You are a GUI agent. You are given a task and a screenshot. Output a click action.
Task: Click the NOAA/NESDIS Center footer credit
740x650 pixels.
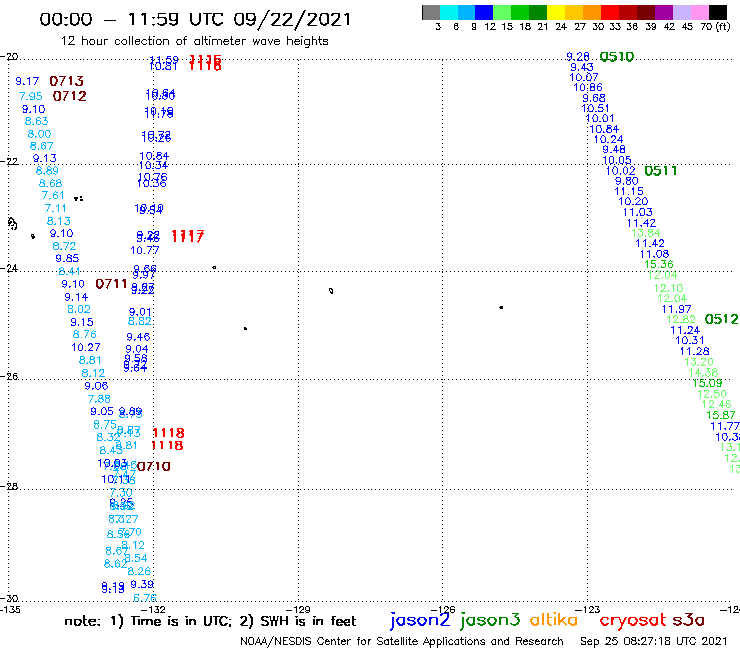click(402, 641)
